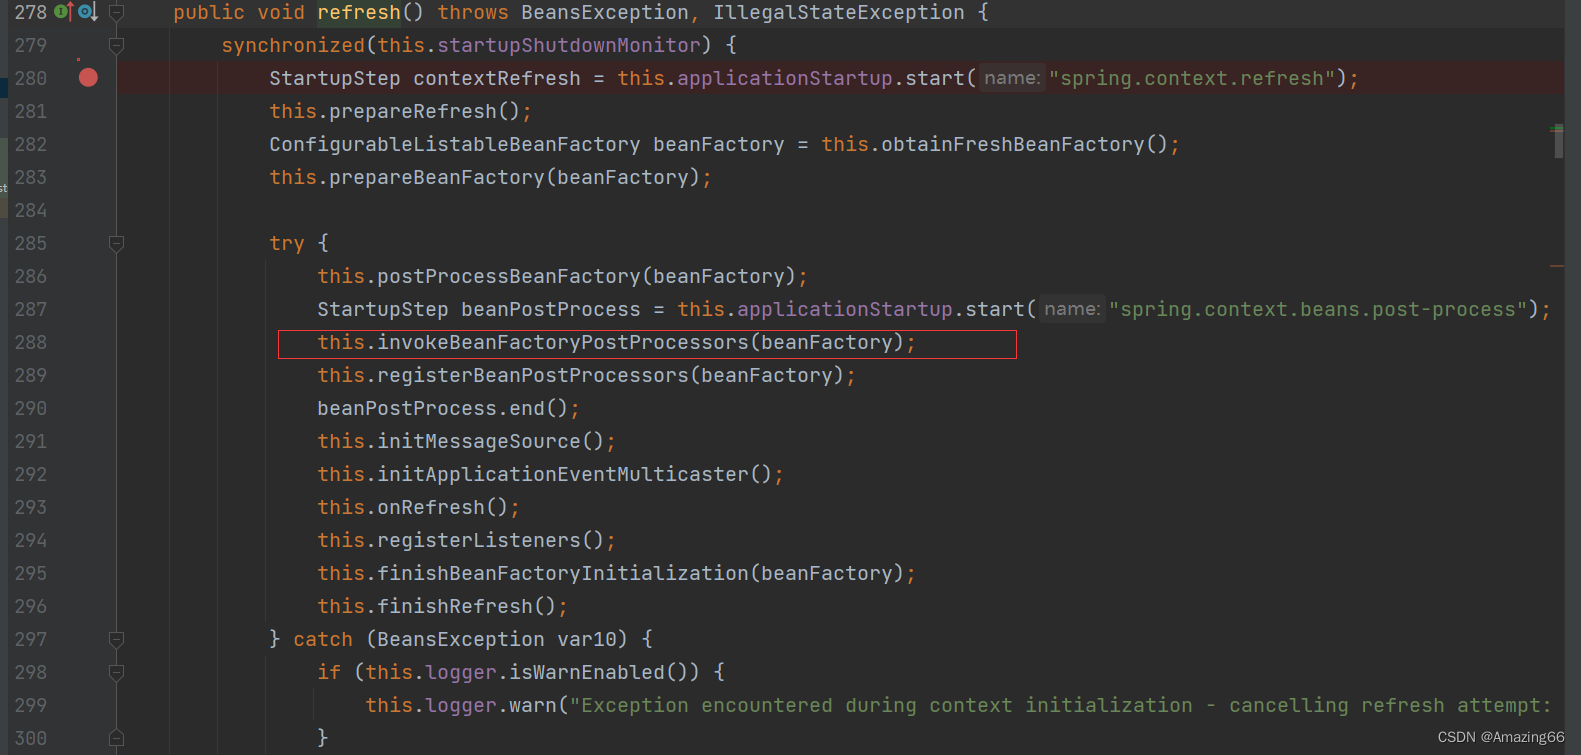The image size is (1581, 755).
Task: Click the green implements-method gutter icon on line 278
Action: tap(64, 12)
